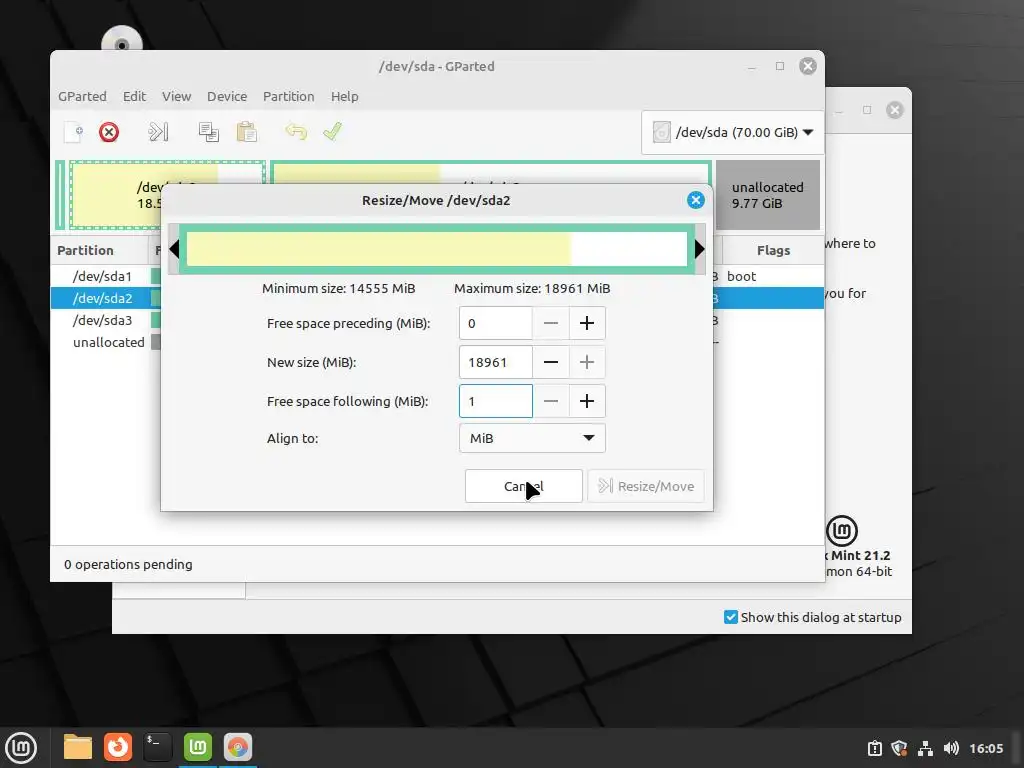Decrease the New size value
1024x768 pixels.
coord(551,362)
